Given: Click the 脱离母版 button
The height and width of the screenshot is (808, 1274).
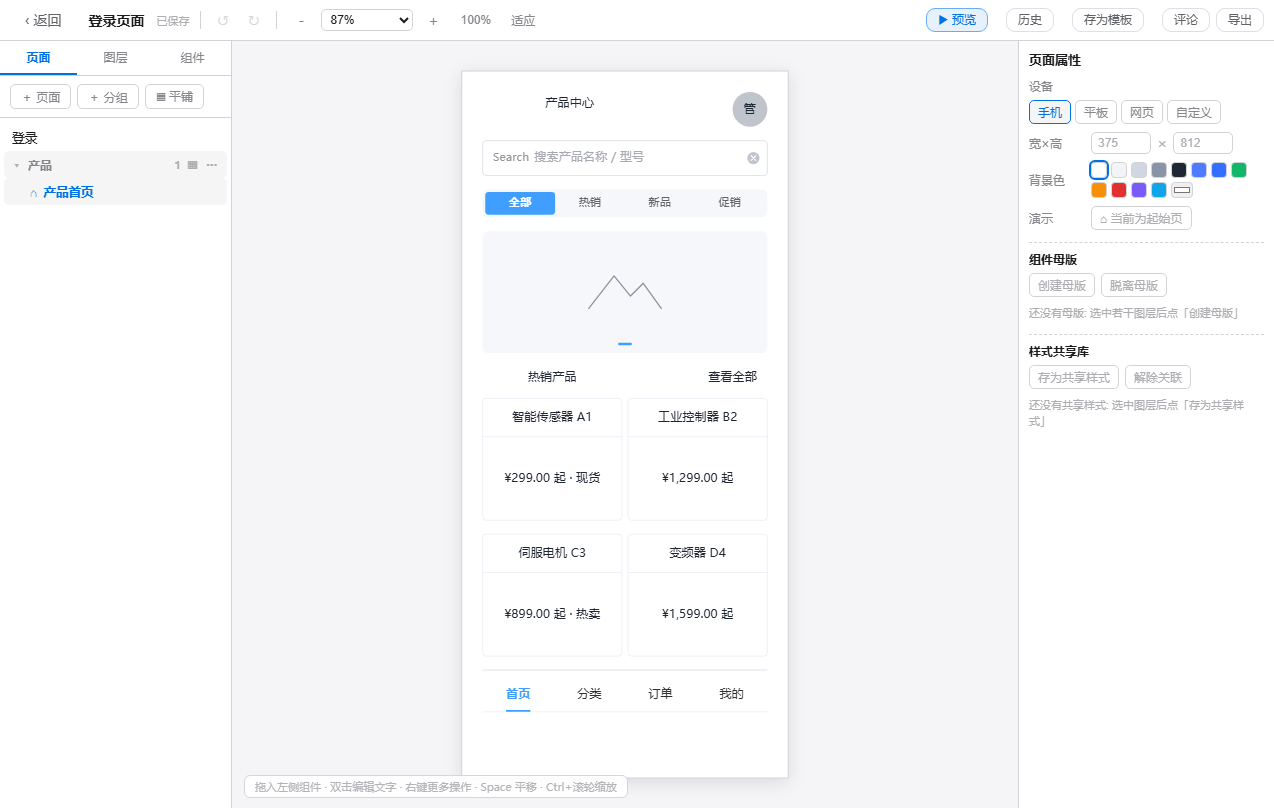Looking at the screenshot, I should click(x=1134, y=285).
